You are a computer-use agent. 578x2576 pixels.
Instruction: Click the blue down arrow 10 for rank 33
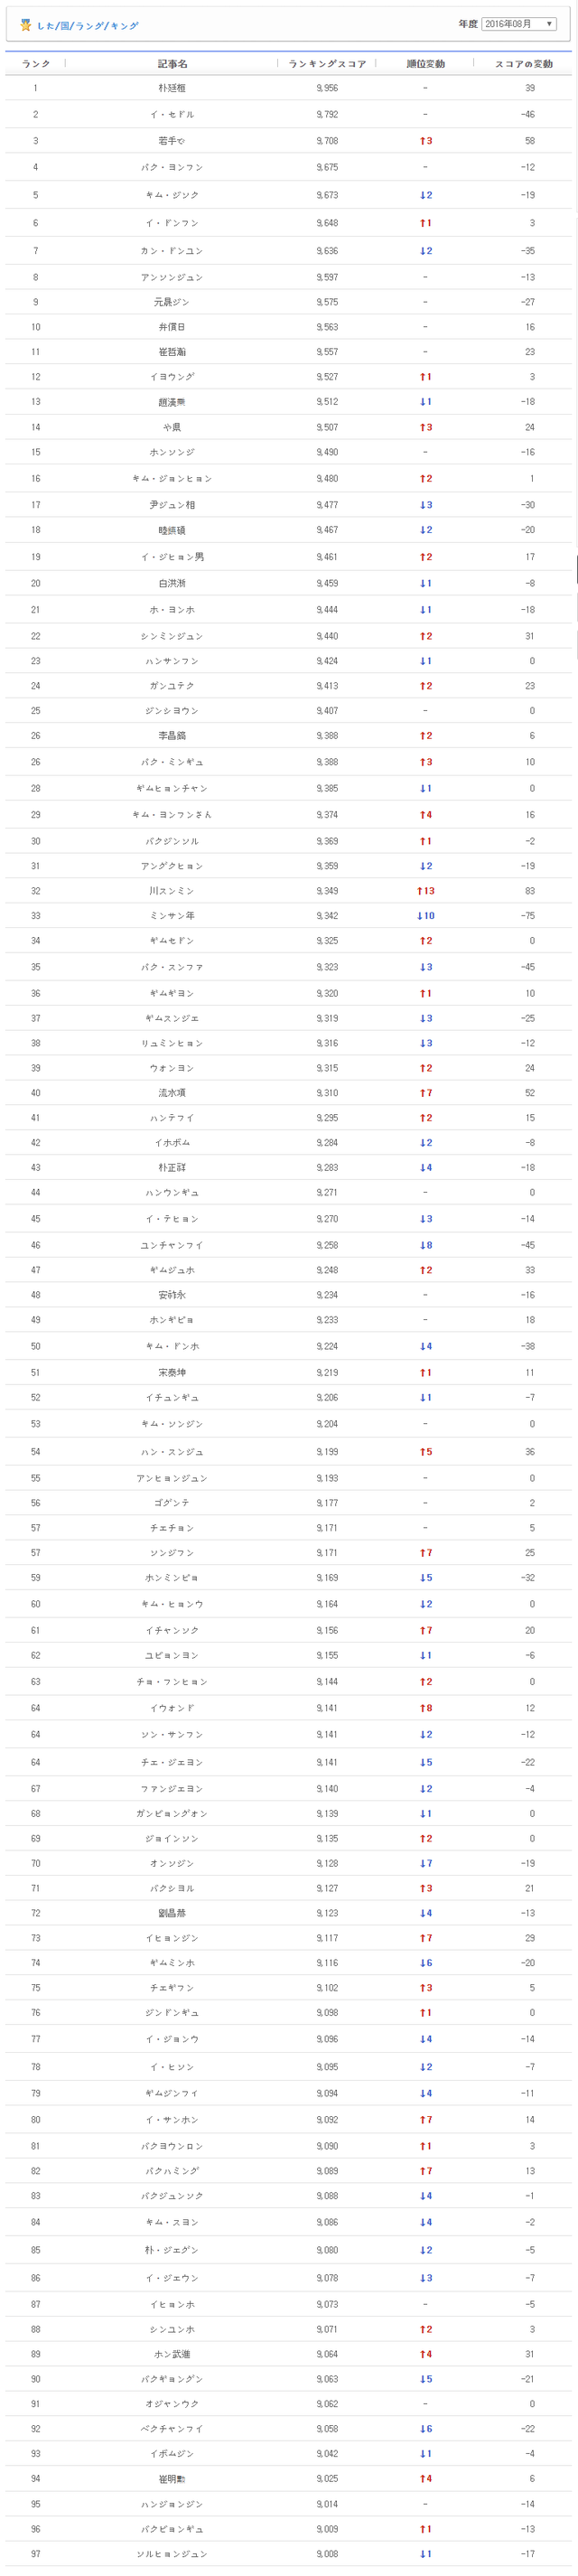tap(425, 916)
